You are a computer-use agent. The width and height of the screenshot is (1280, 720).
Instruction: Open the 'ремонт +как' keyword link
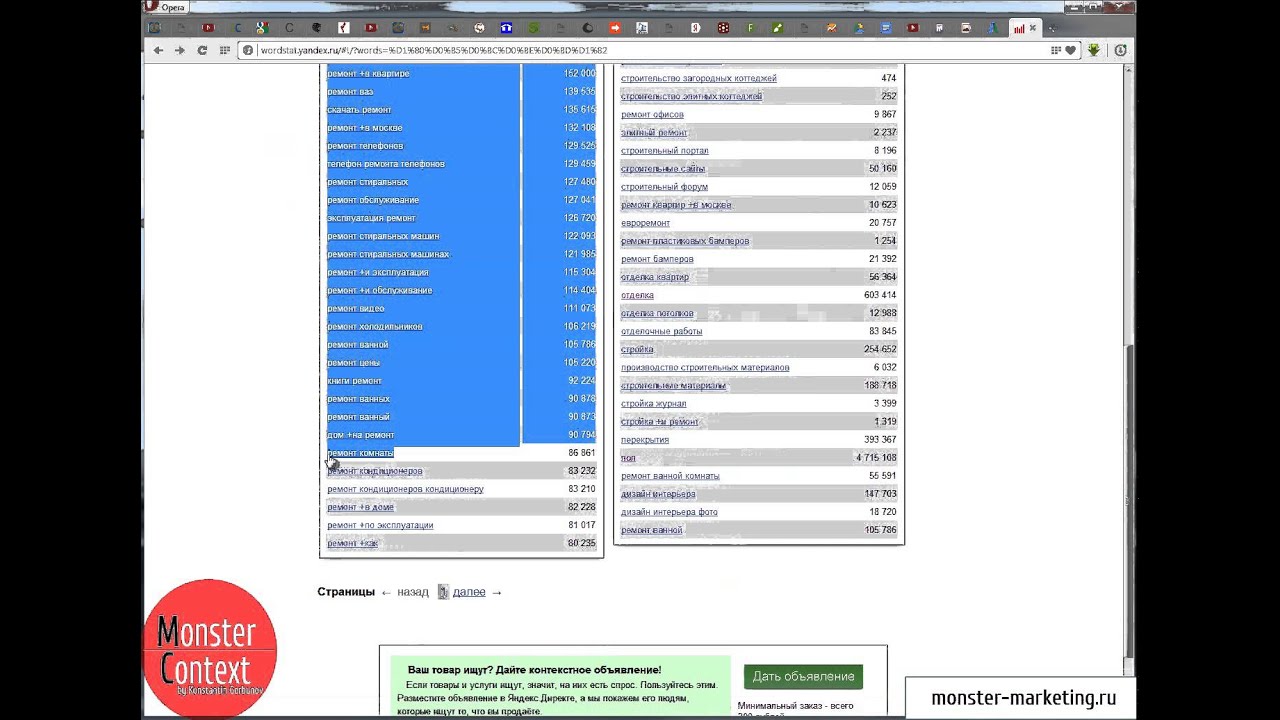tap(352, 543)
